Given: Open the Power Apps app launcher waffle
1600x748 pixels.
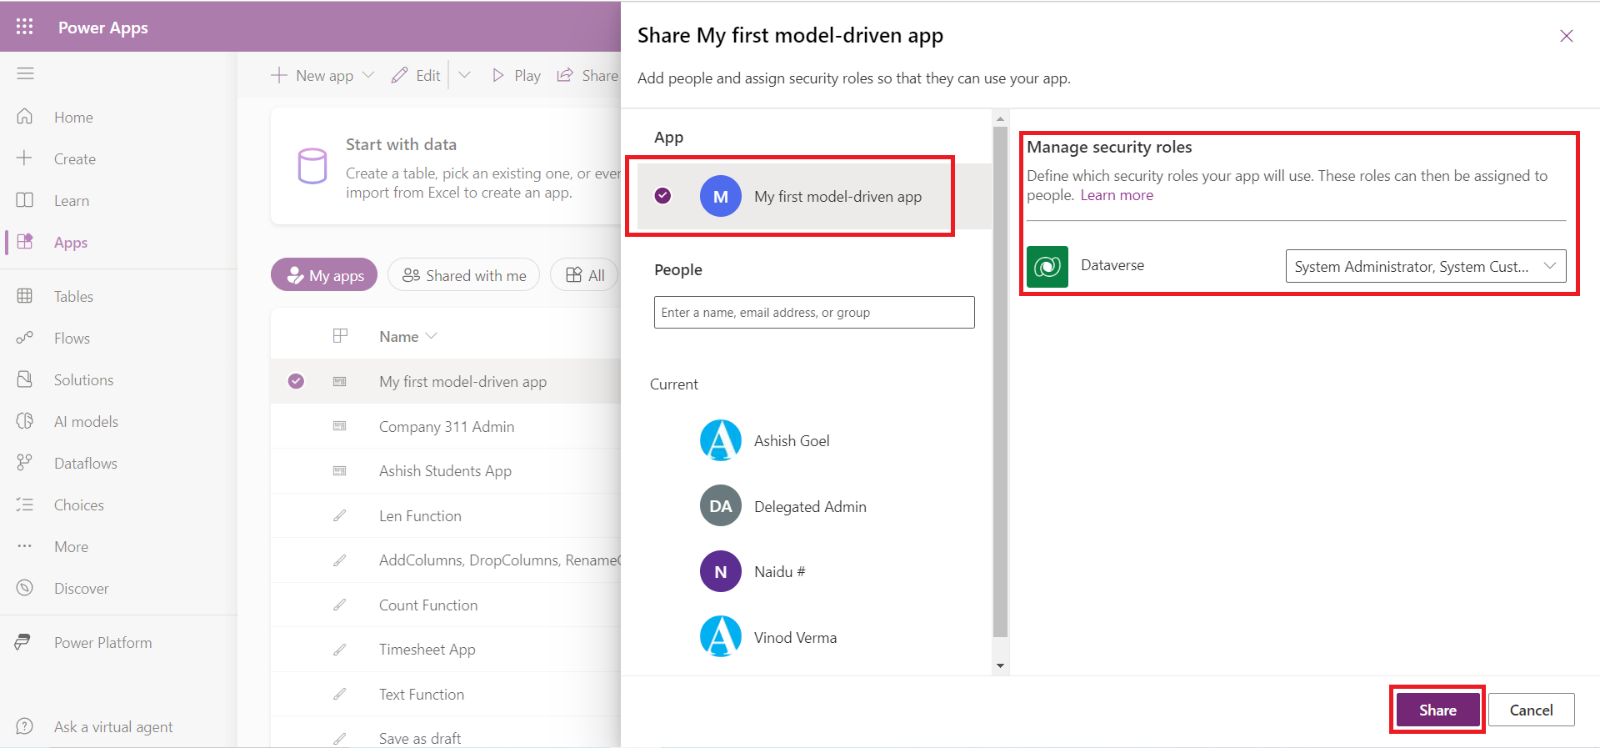Looking at the screenshot, I should 25,27.
